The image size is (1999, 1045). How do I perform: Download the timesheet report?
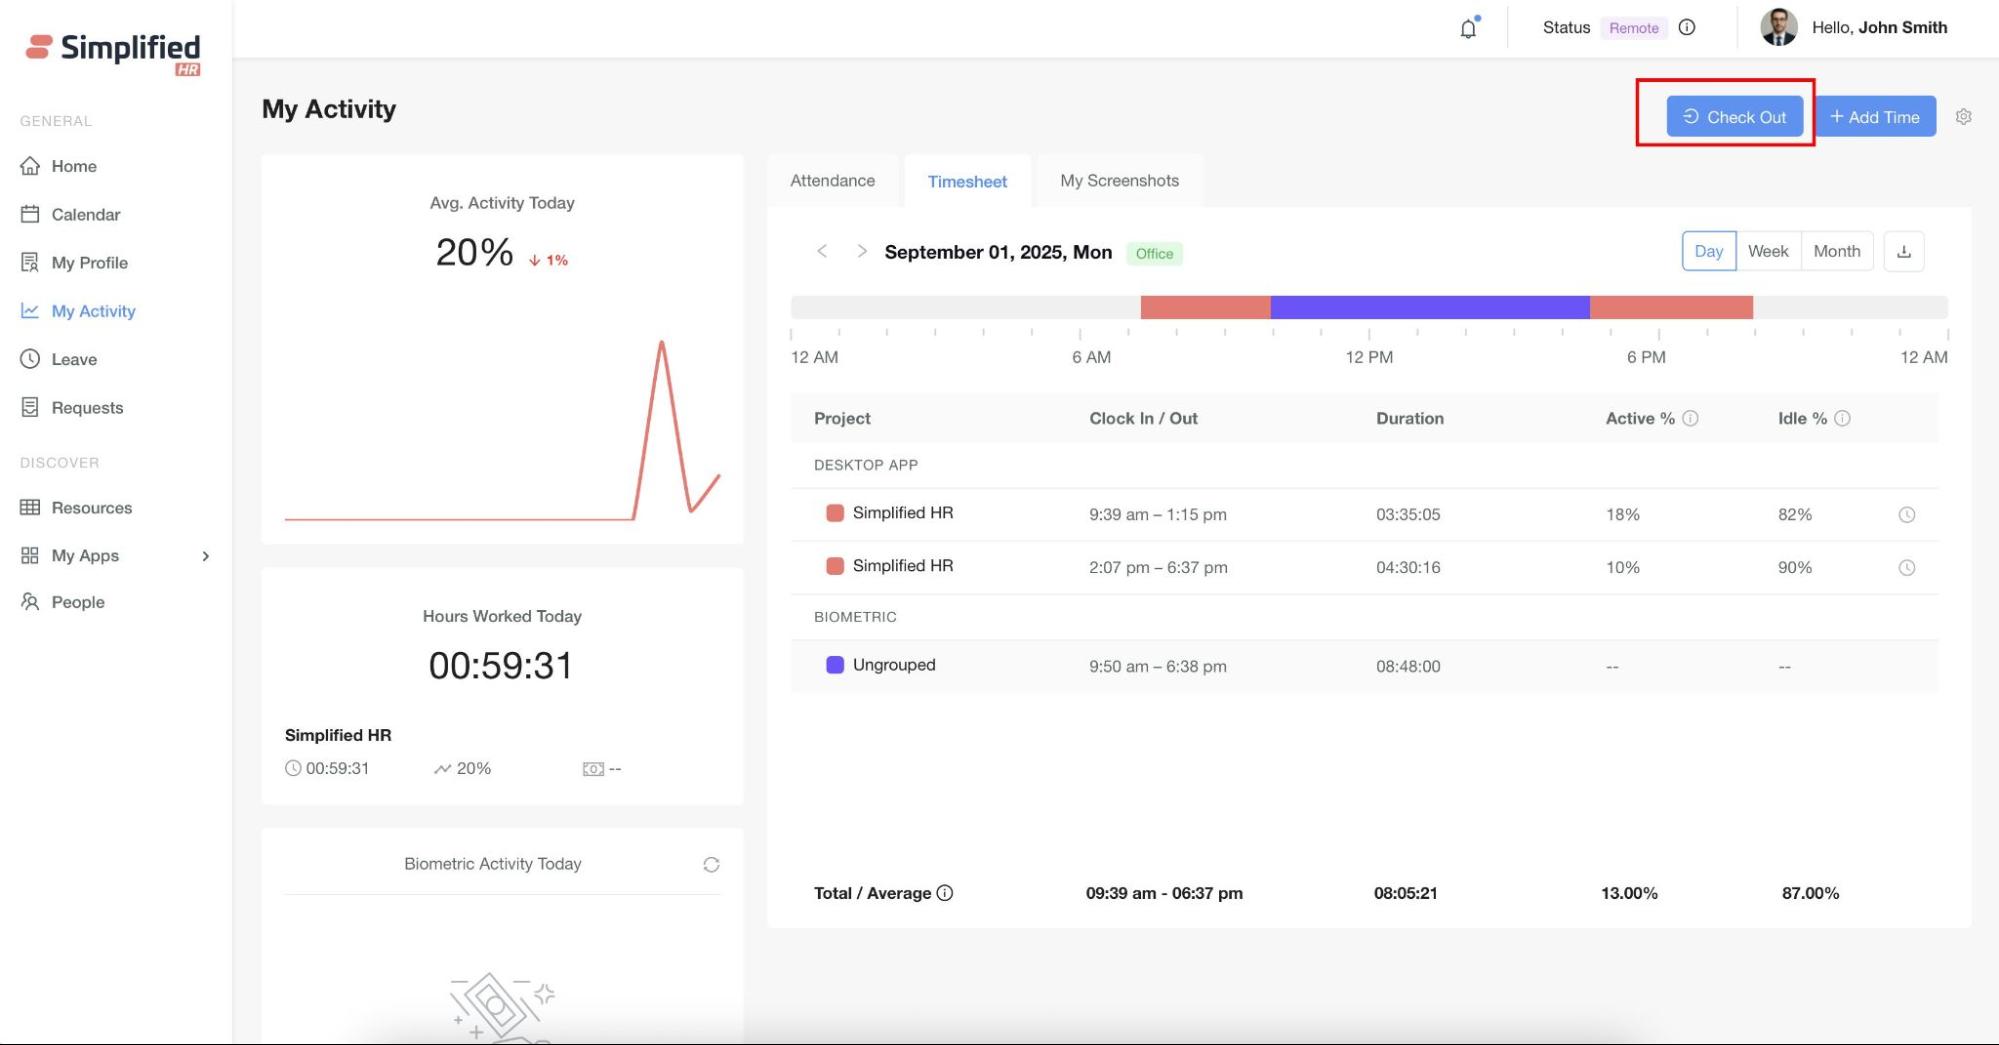(x=1903, y=252)
